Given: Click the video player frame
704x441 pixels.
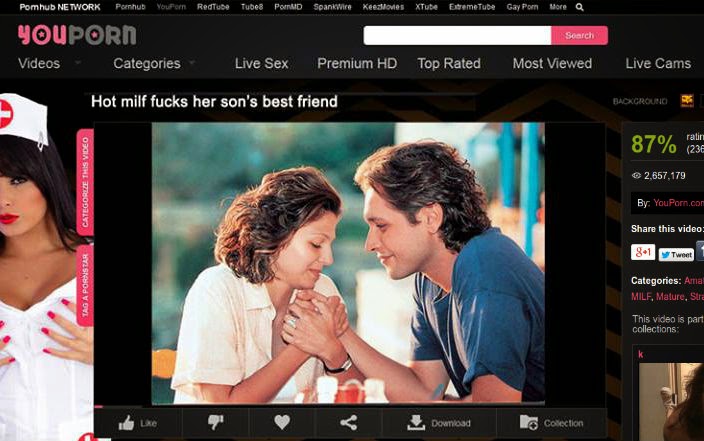Looking at the screenshot, I should point(348,264).
